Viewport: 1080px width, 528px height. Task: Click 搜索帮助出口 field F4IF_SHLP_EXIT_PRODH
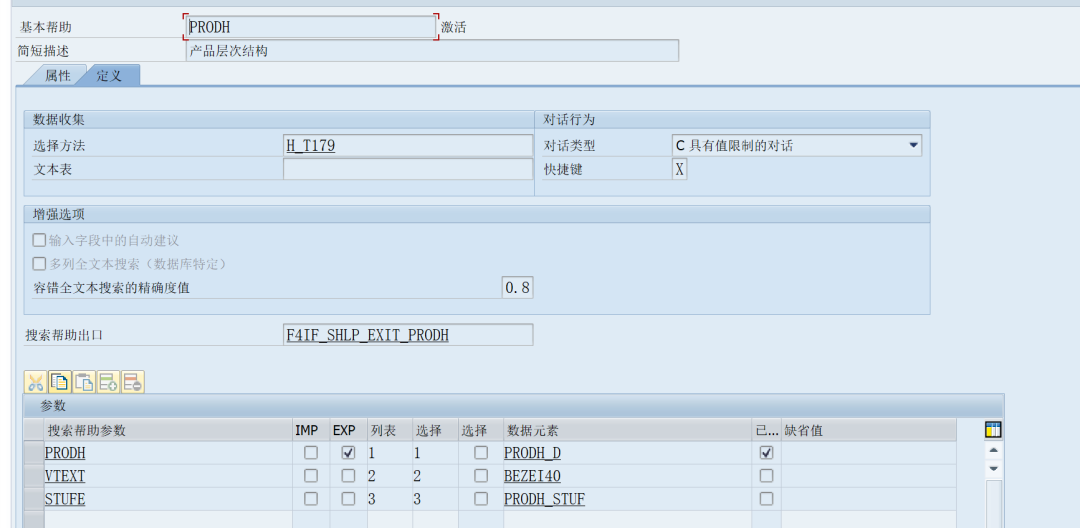pos(408,335)
